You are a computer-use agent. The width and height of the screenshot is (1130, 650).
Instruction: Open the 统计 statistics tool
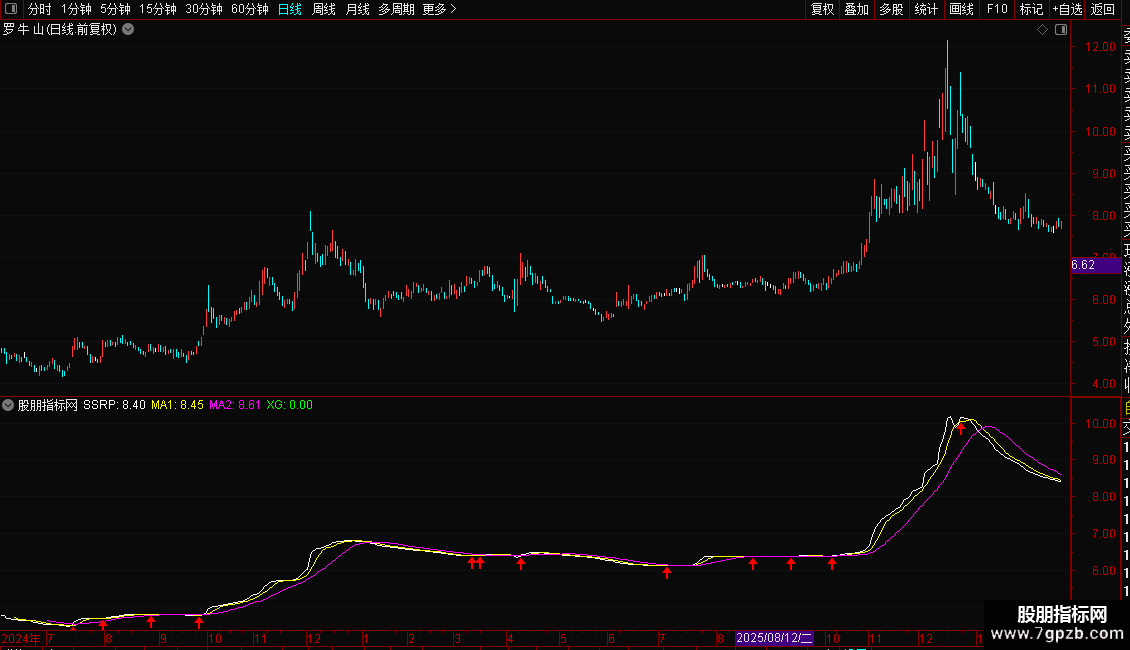coord(926,9)
